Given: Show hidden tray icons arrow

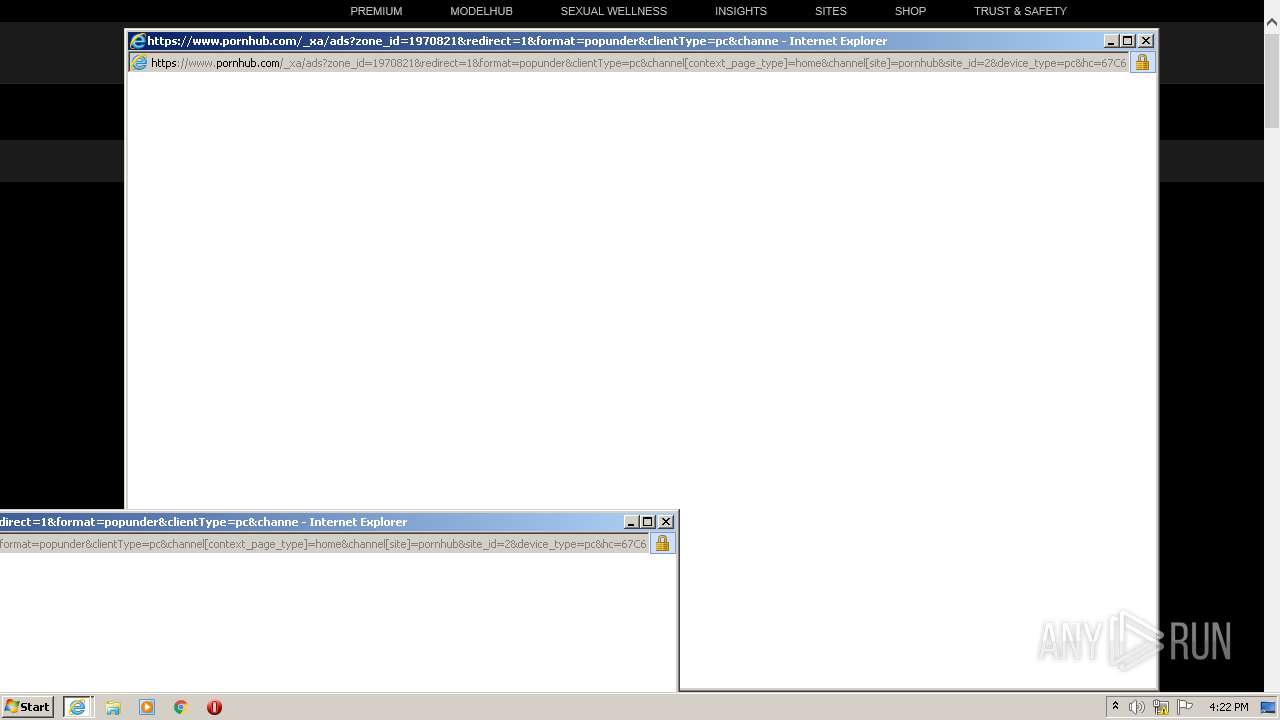Looking at the screenshot, I should (x=1115, y=707).
